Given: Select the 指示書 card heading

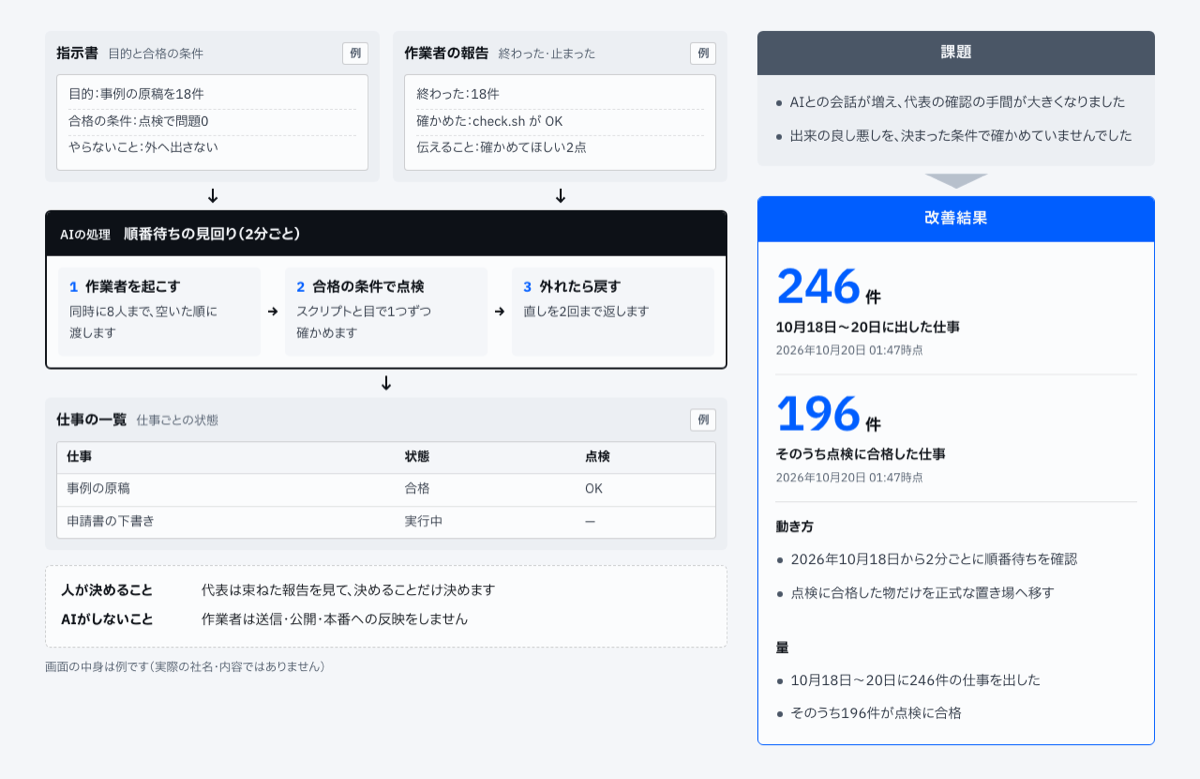Looking at the screenshot, I should (x=78, y=53).
